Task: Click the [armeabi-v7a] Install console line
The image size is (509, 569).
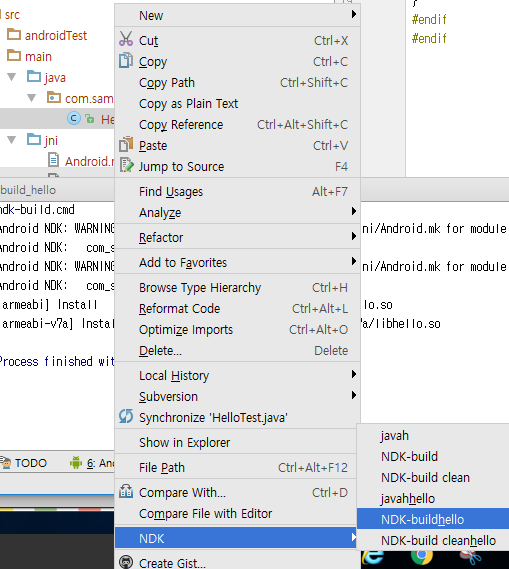Action: coord(58,323)
